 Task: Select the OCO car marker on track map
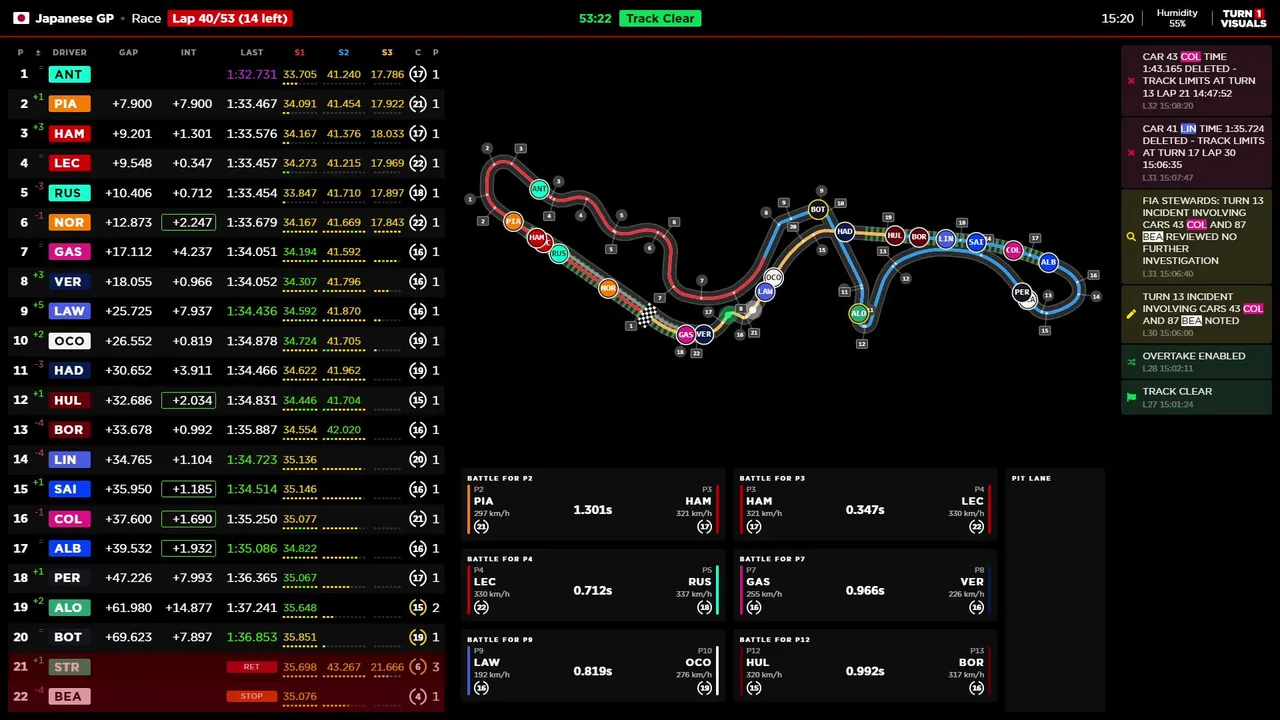pos(773,277)
